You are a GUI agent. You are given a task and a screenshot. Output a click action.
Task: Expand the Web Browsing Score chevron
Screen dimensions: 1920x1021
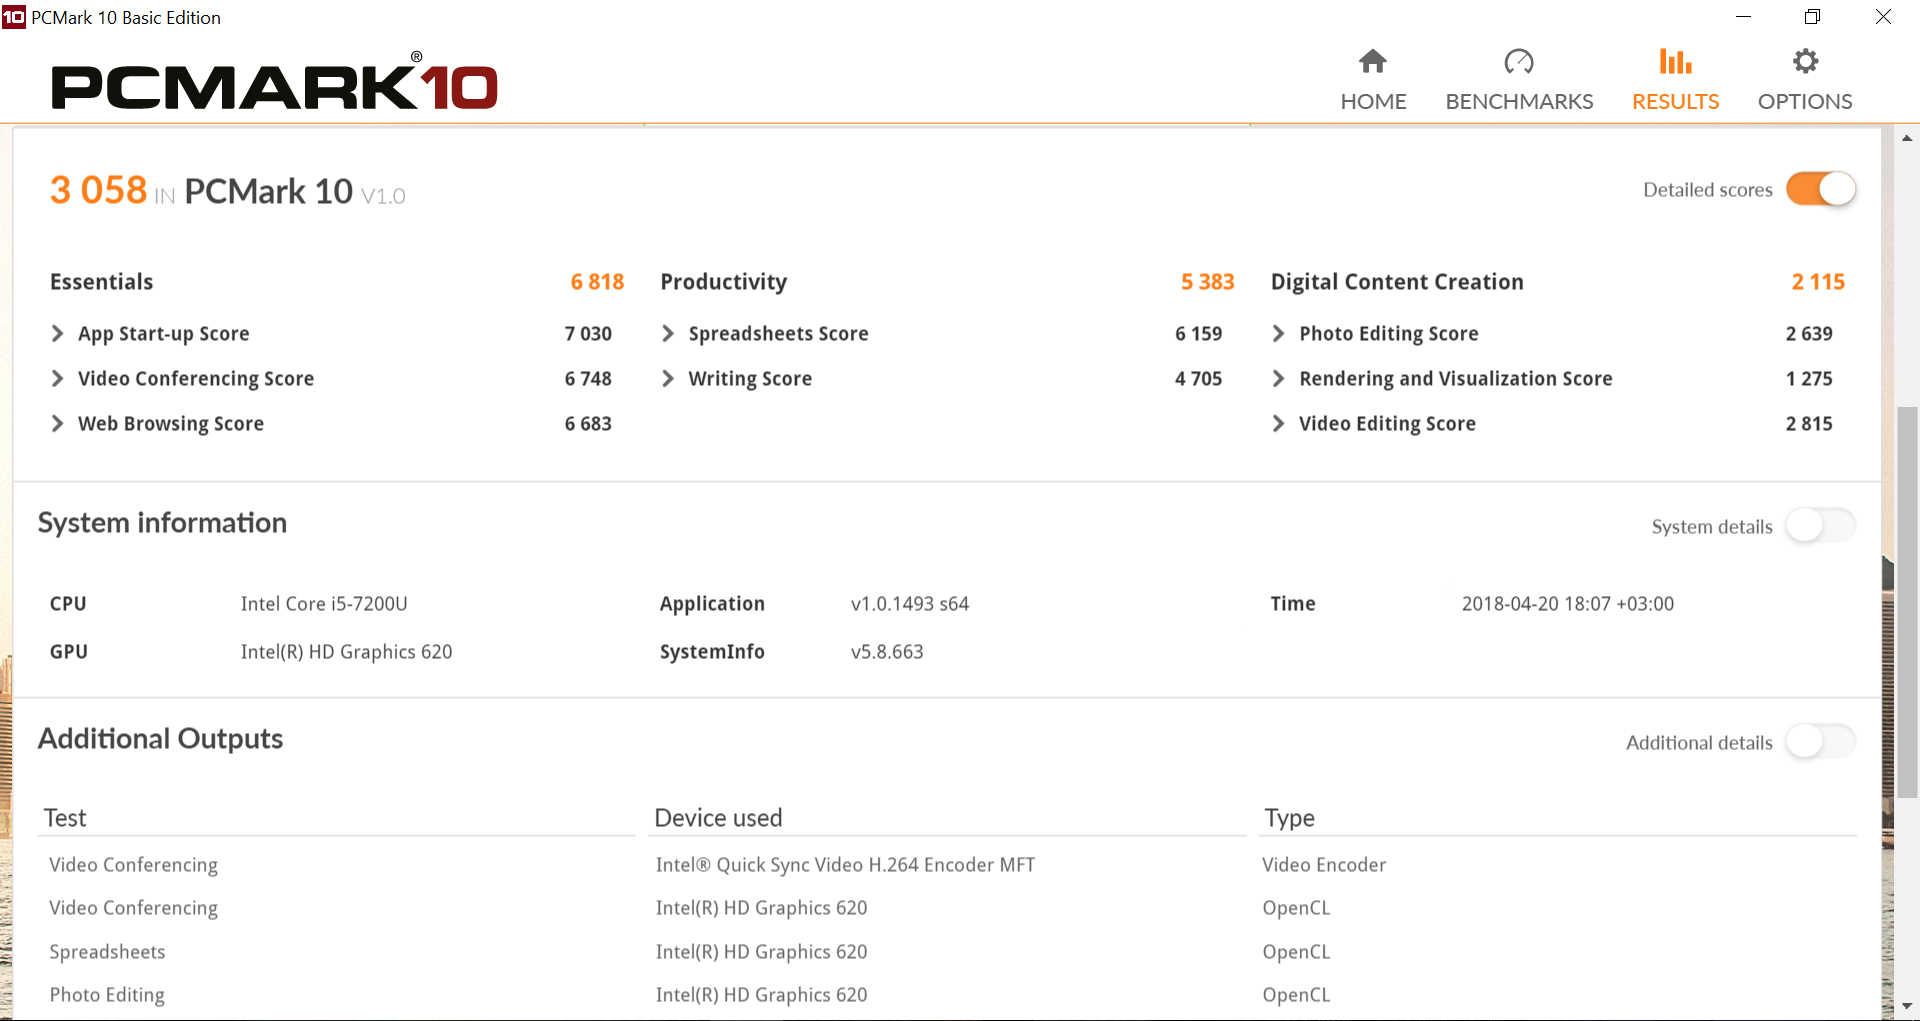point(58,423)
